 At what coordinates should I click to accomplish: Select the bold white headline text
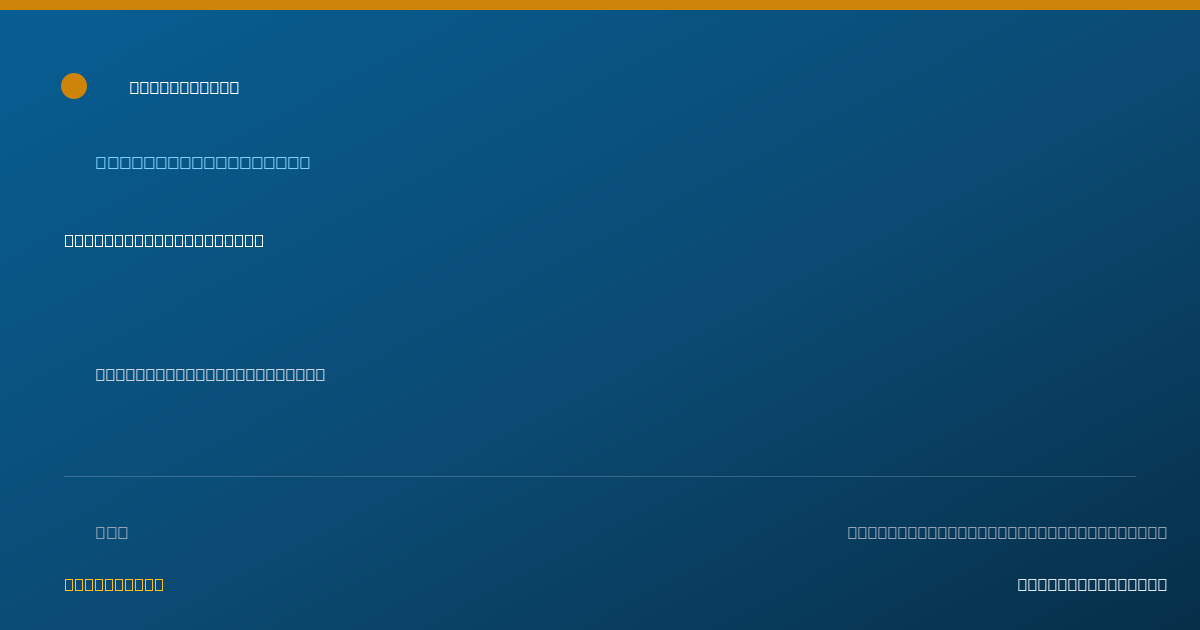[164, 240]
